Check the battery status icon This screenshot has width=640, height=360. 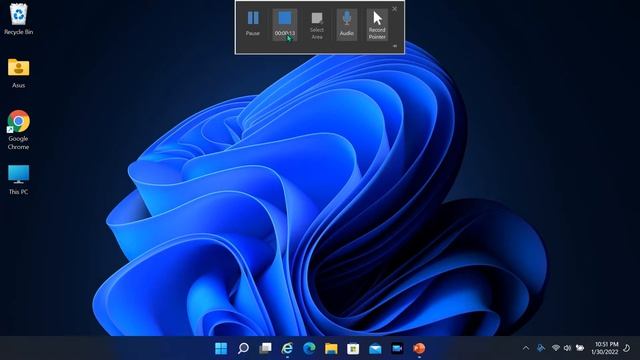pos(580,348)
